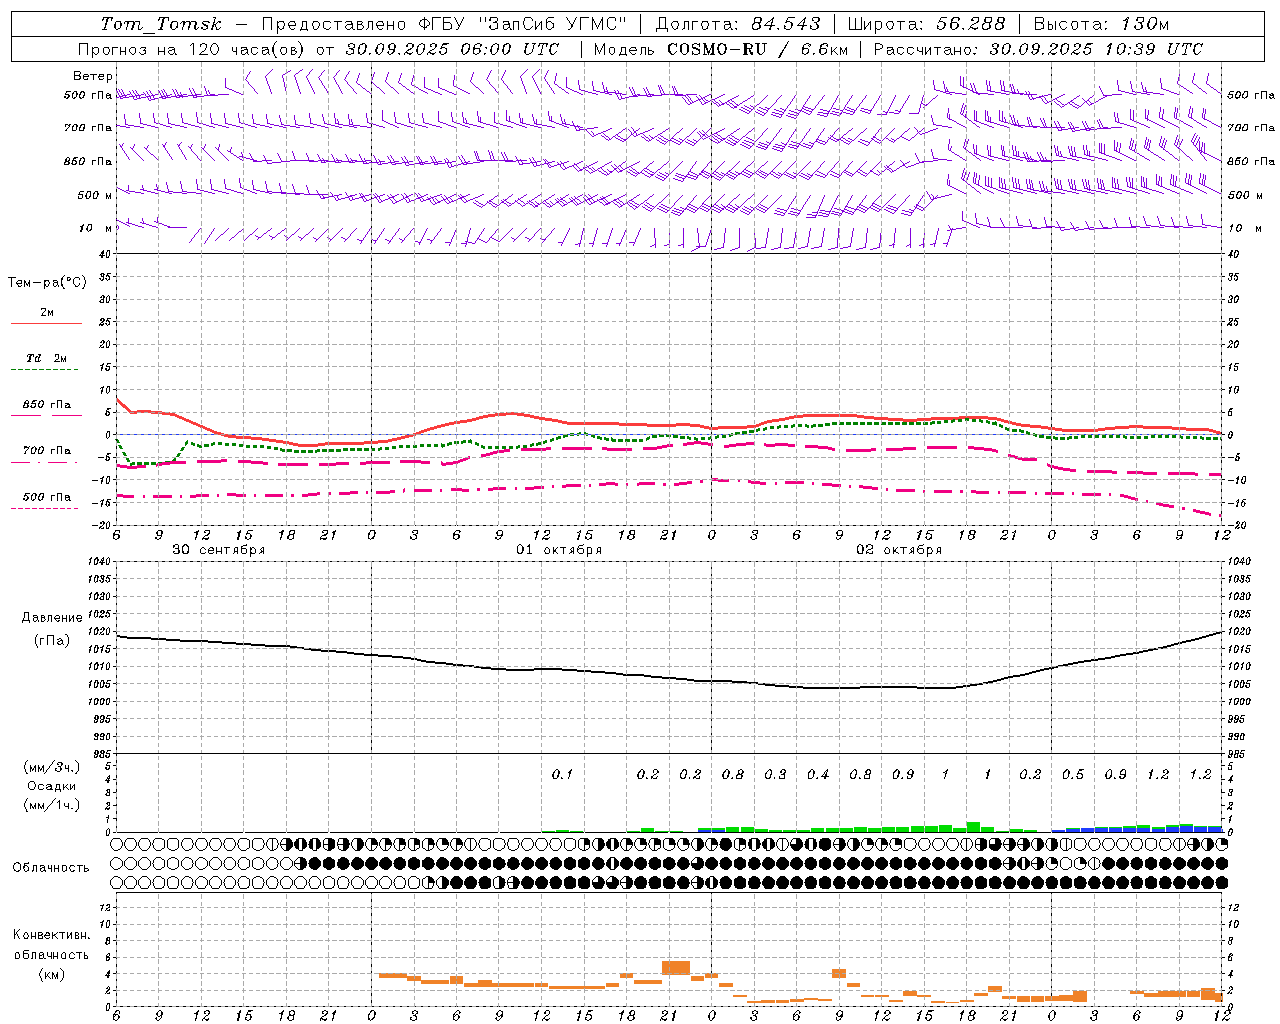The width and height of the screenshot is (1280, 1024).
Task: Click the "02 октября" date label
Action: point(899,550)
